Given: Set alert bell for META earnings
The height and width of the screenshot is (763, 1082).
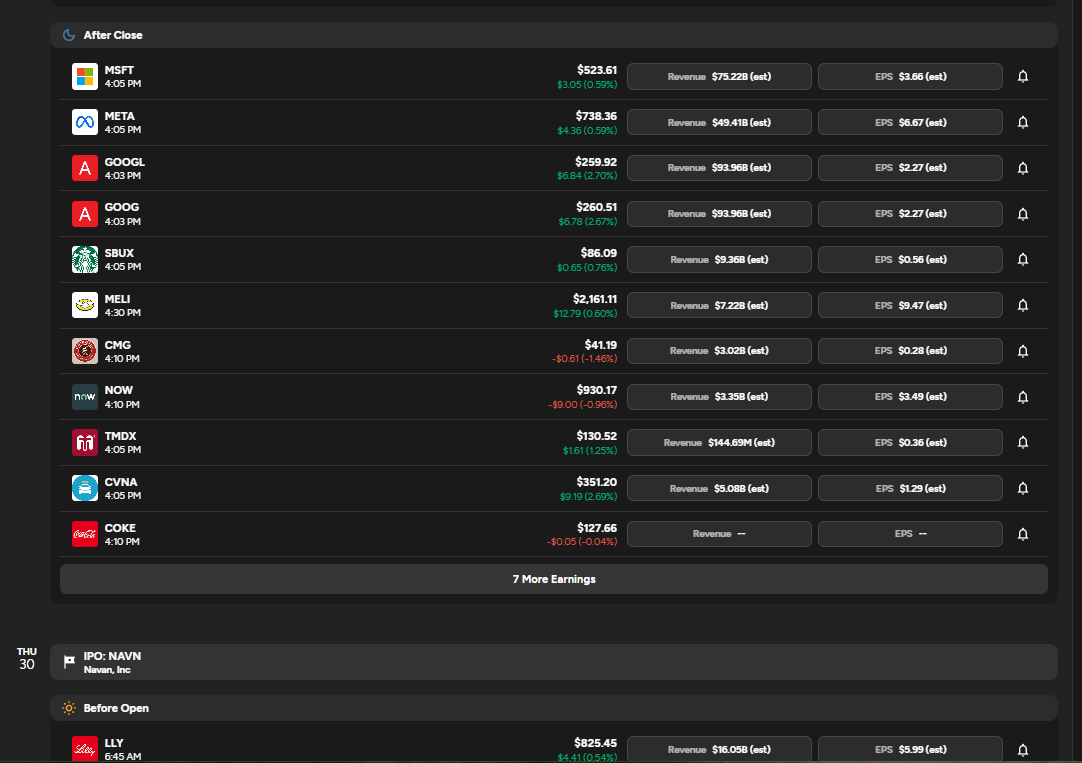Looking at the screenshot, I should [1023, 122].
